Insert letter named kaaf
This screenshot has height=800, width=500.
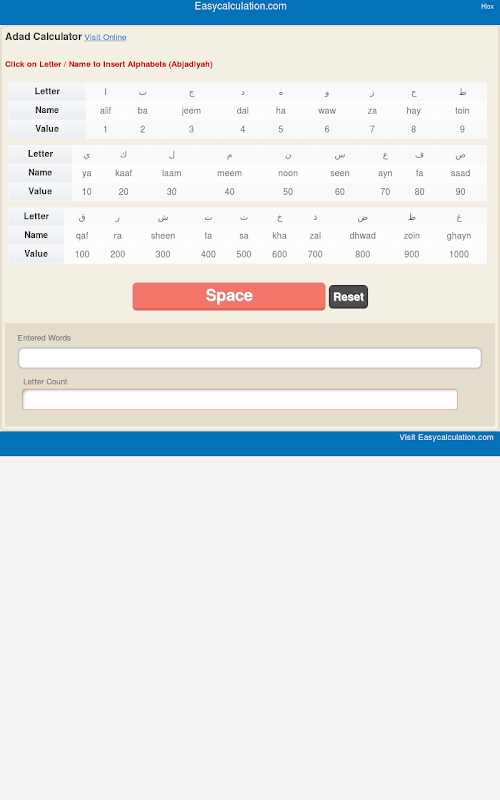pyautogui.click(x=123, y=173)
